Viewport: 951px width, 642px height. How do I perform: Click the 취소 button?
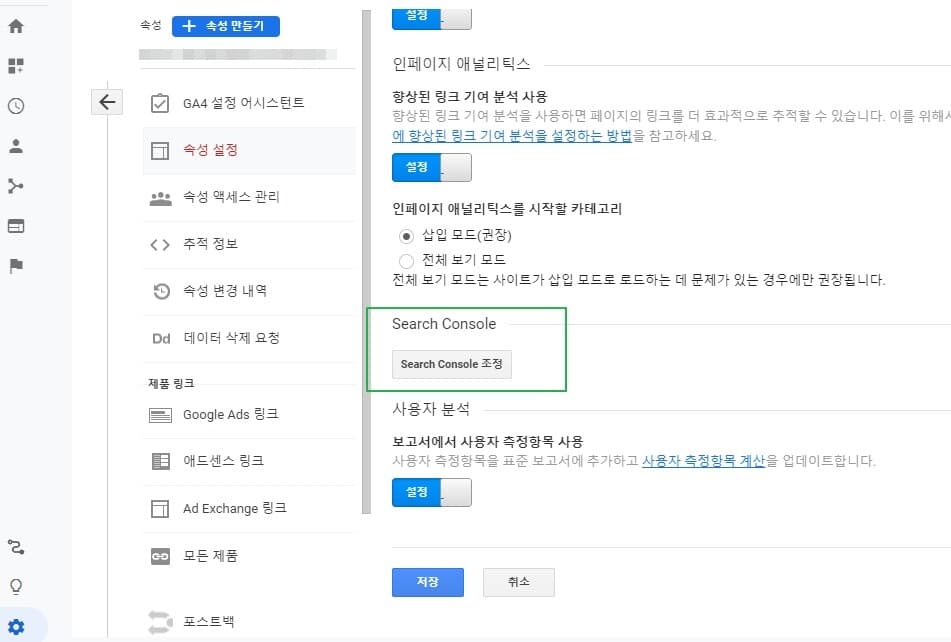click(x=519, y=582)
